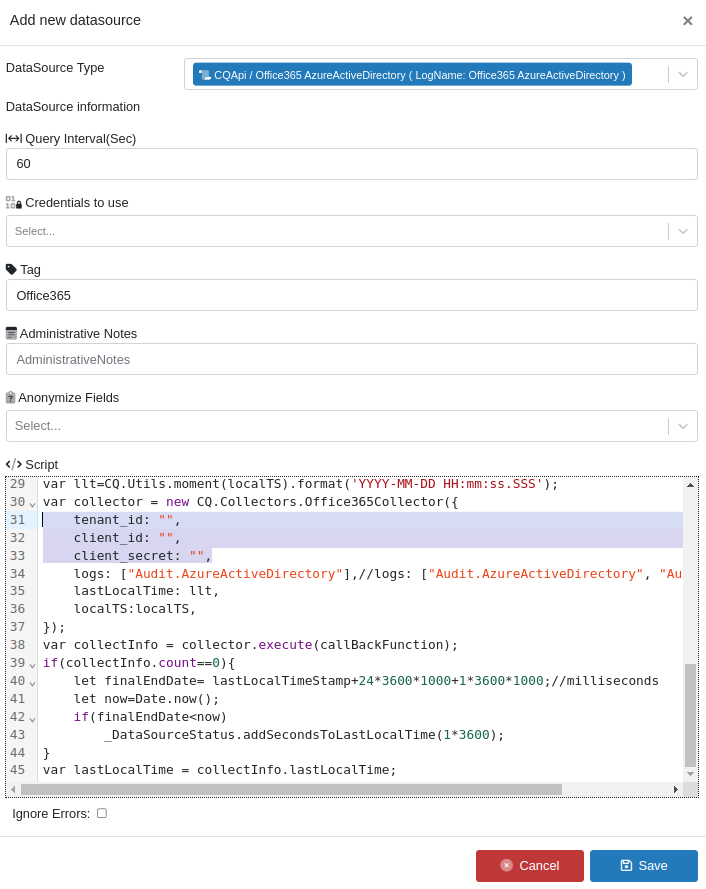Click the localTS:localTS line

coord(135,609)
